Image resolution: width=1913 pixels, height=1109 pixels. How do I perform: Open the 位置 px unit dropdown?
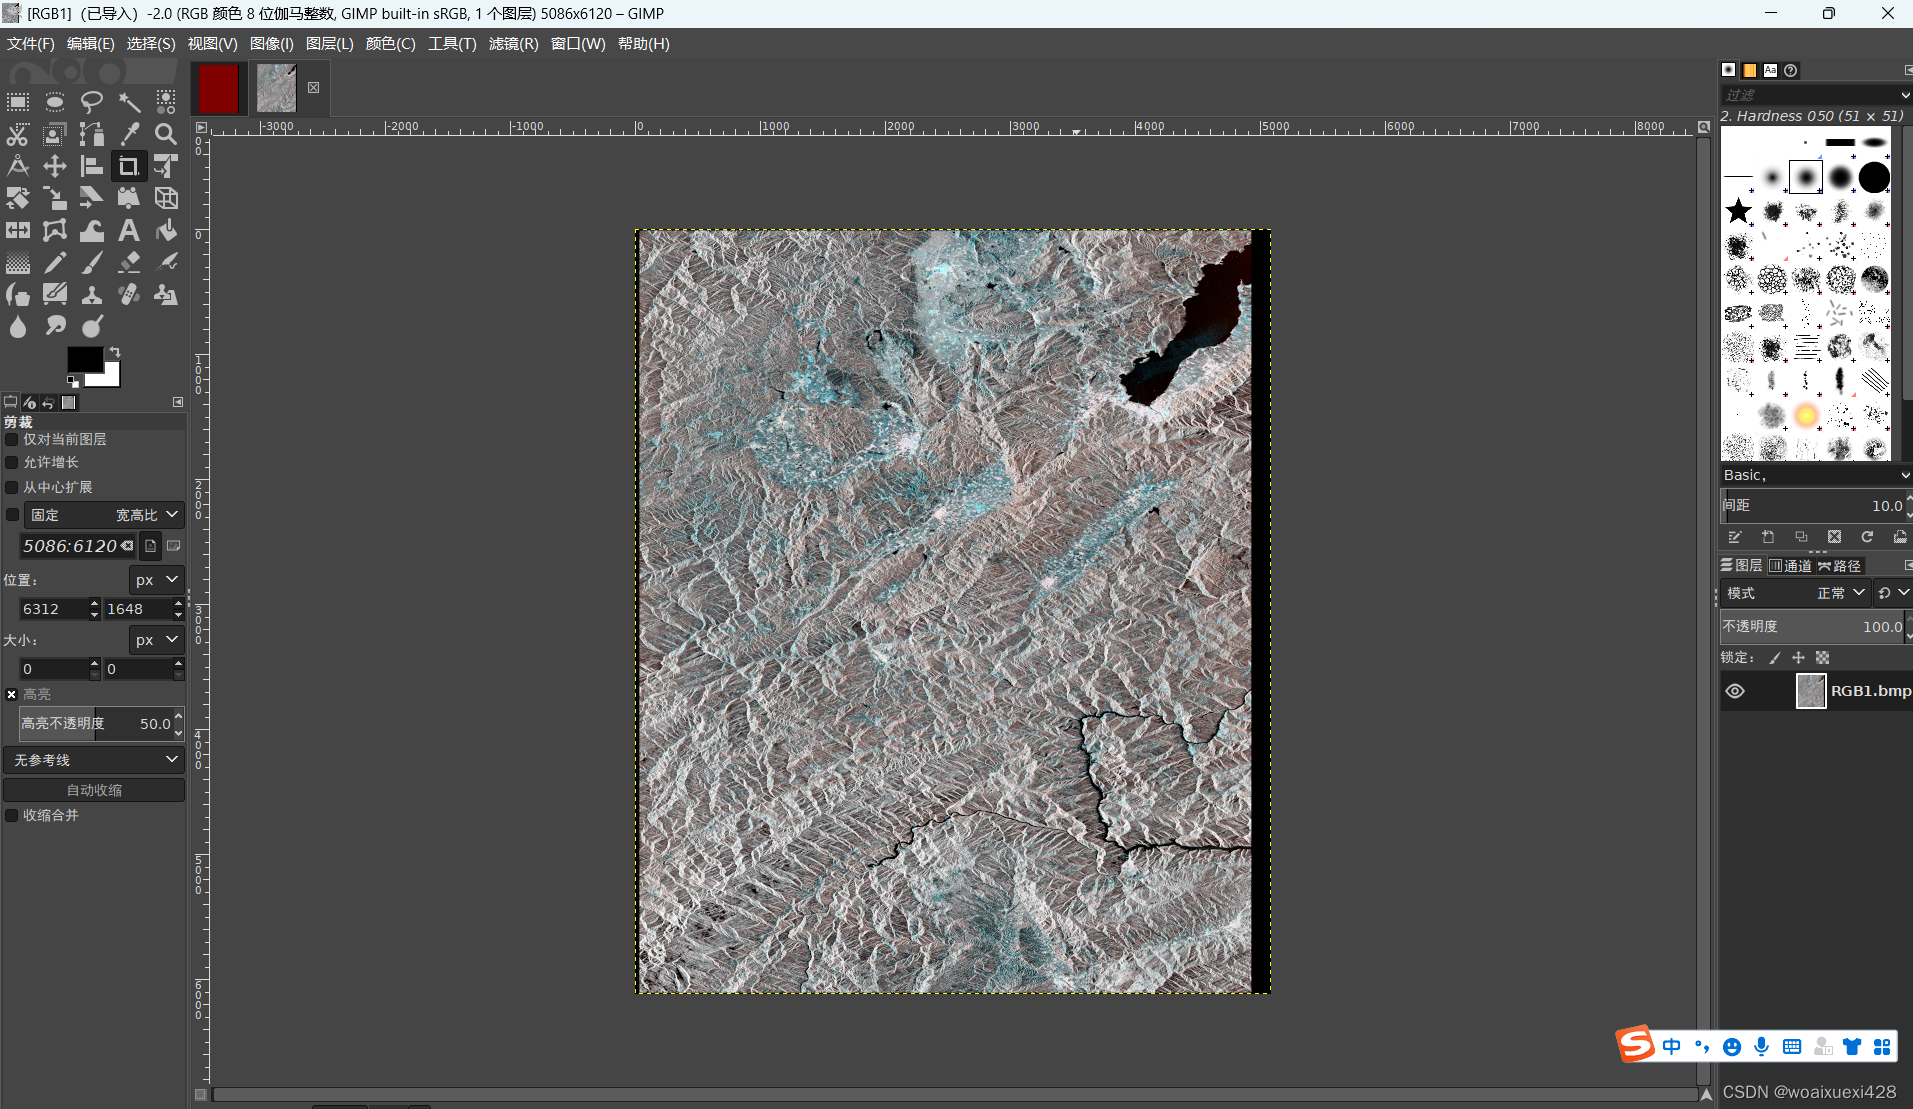coord(157,580)
